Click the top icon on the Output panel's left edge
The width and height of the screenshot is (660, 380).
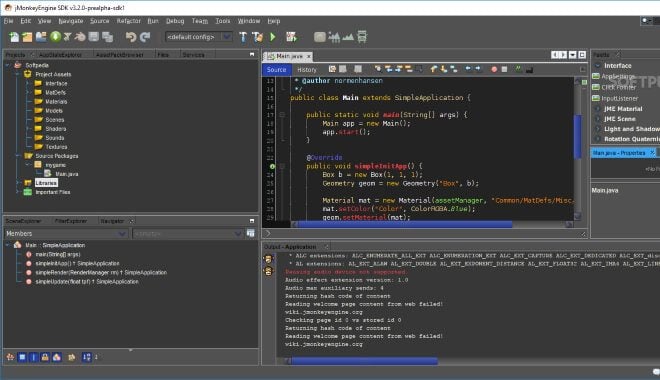[x=269, y=258]
